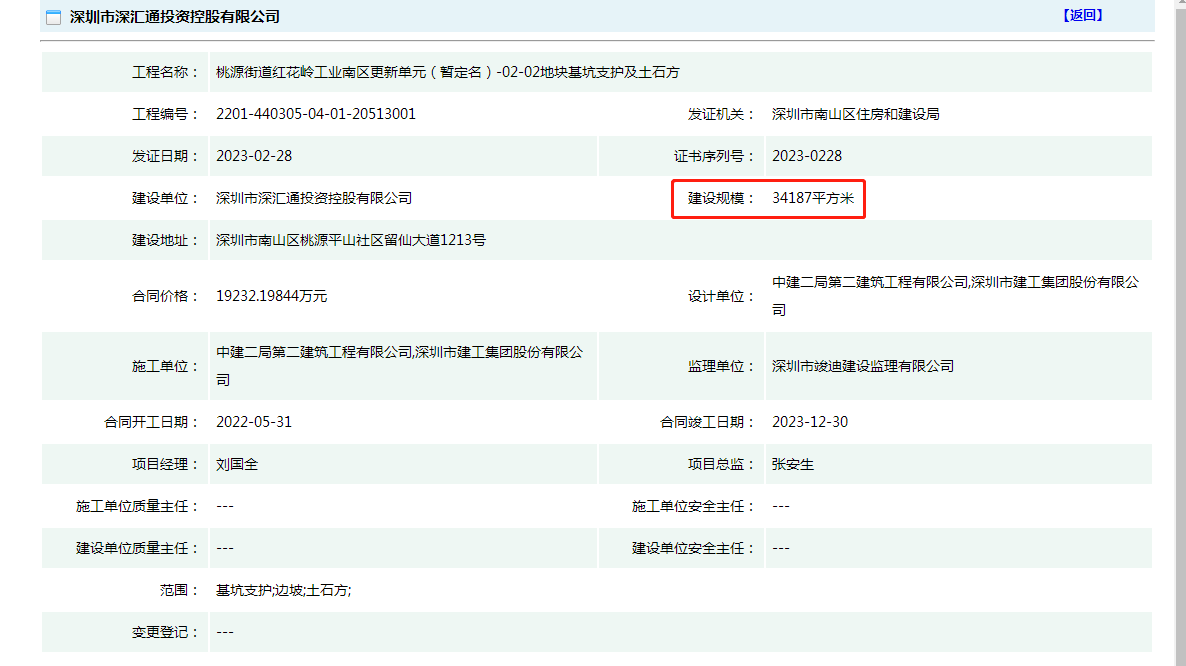Click the issuing authority 深圳市南山区住房和建设局
Screen dimensions: 1186x666
(855, 114)
